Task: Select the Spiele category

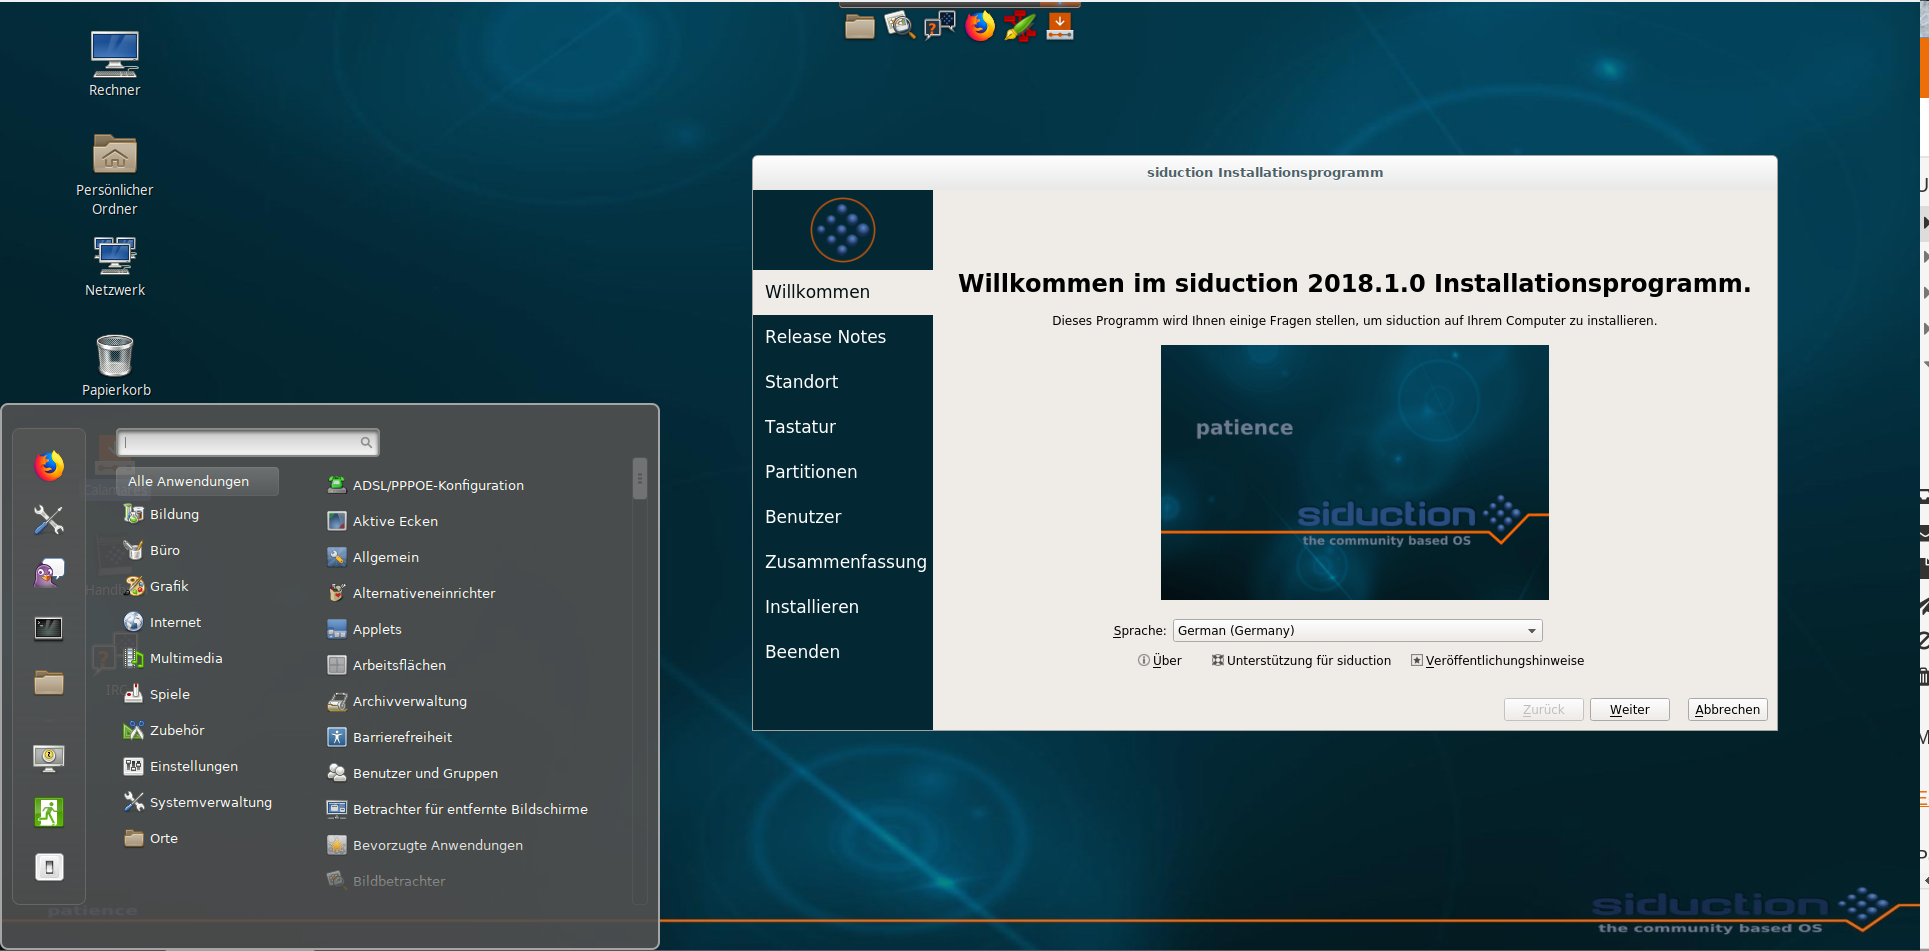Action: point(157,694)
